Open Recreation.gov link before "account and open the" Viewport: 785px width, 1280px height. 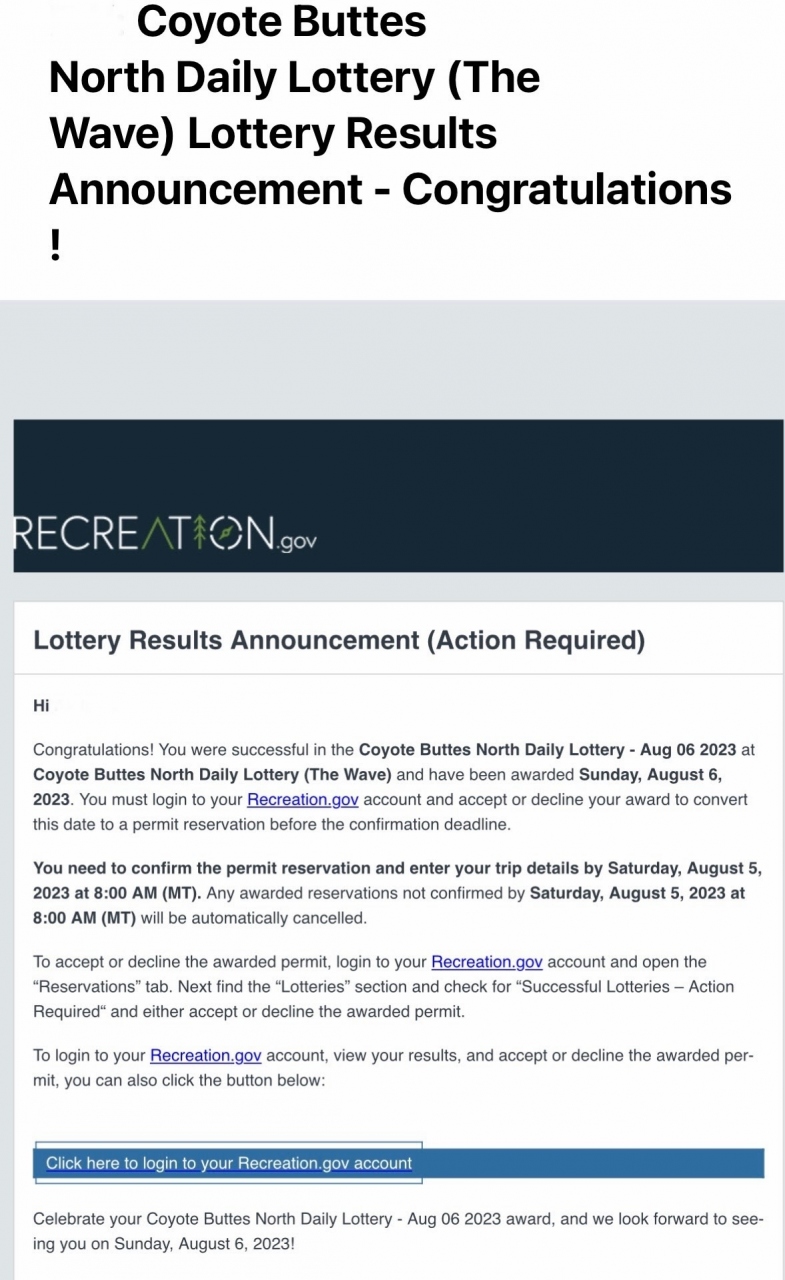(x=487, y=962)
